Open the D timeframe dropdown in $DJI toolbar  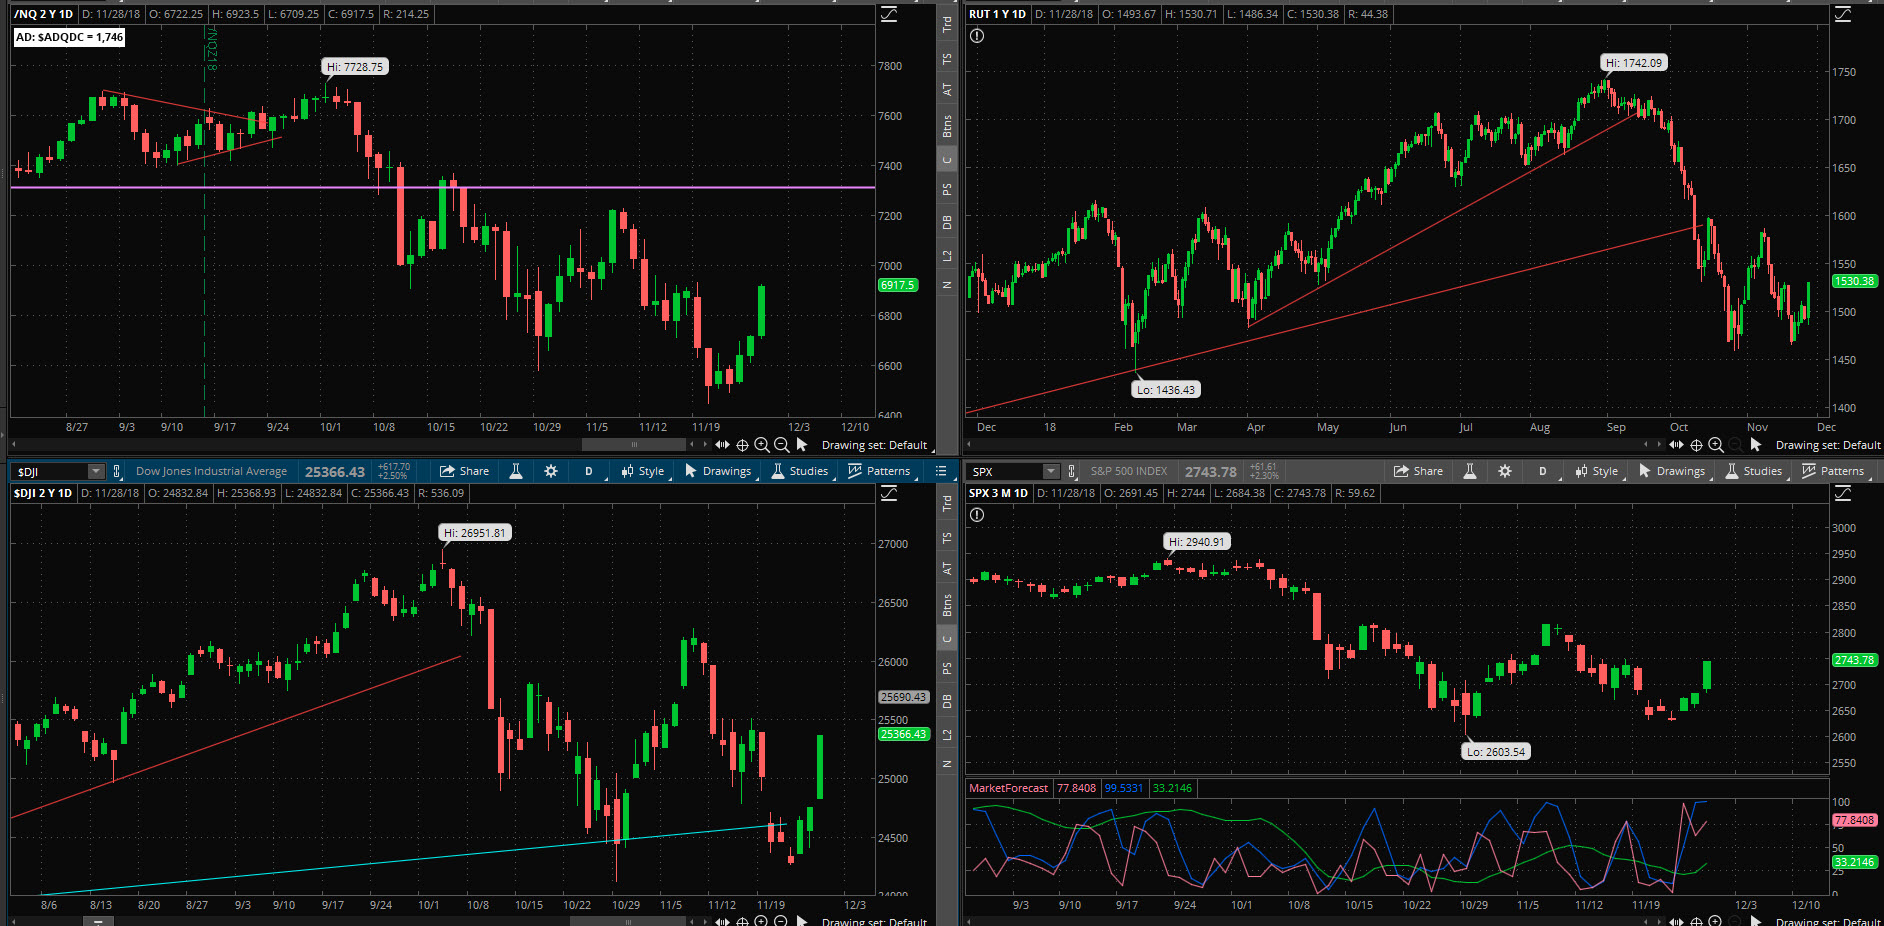coord(590,471)
